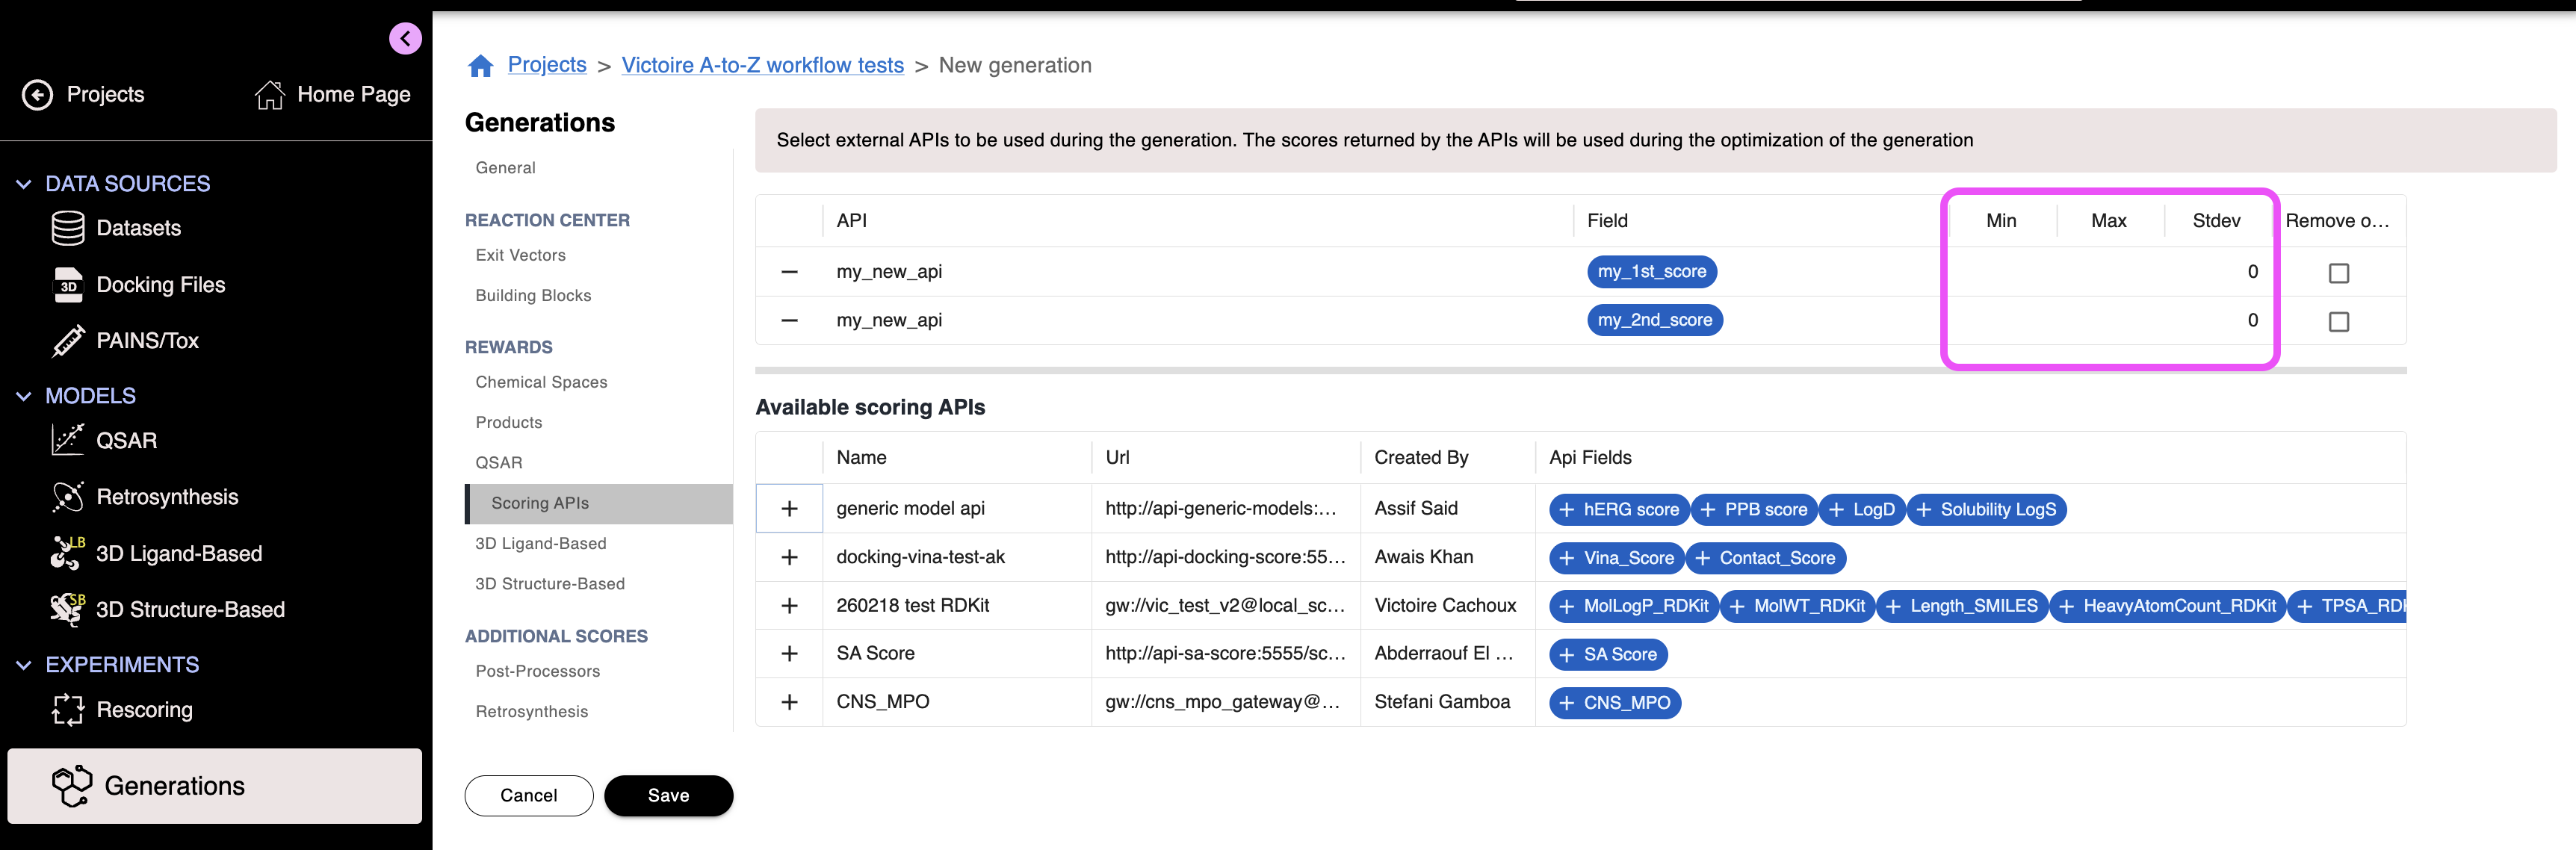
Task: Open Retrosynthesis additional scores
Action: click(532, 712)
